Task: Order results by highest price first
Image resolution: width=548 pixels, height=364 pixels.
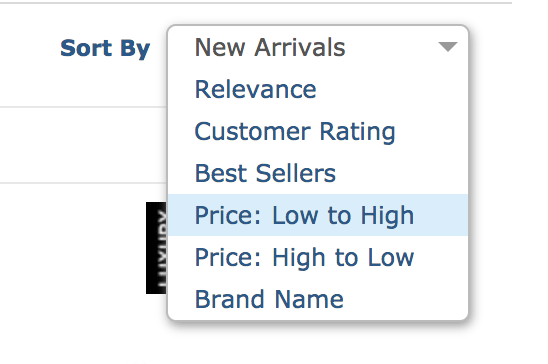Action: pos(318,257)
